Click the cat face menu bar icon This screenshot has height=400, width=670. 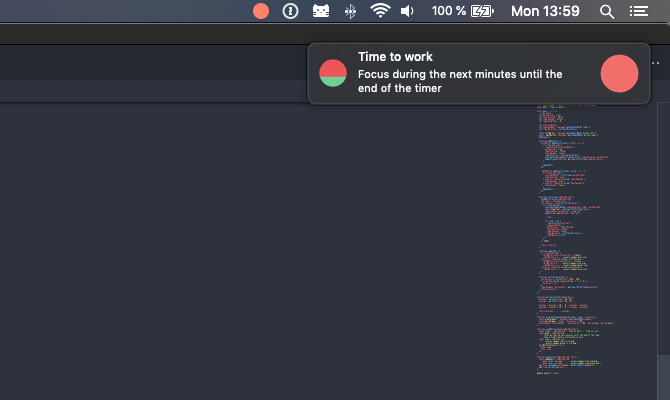point(320,11)
